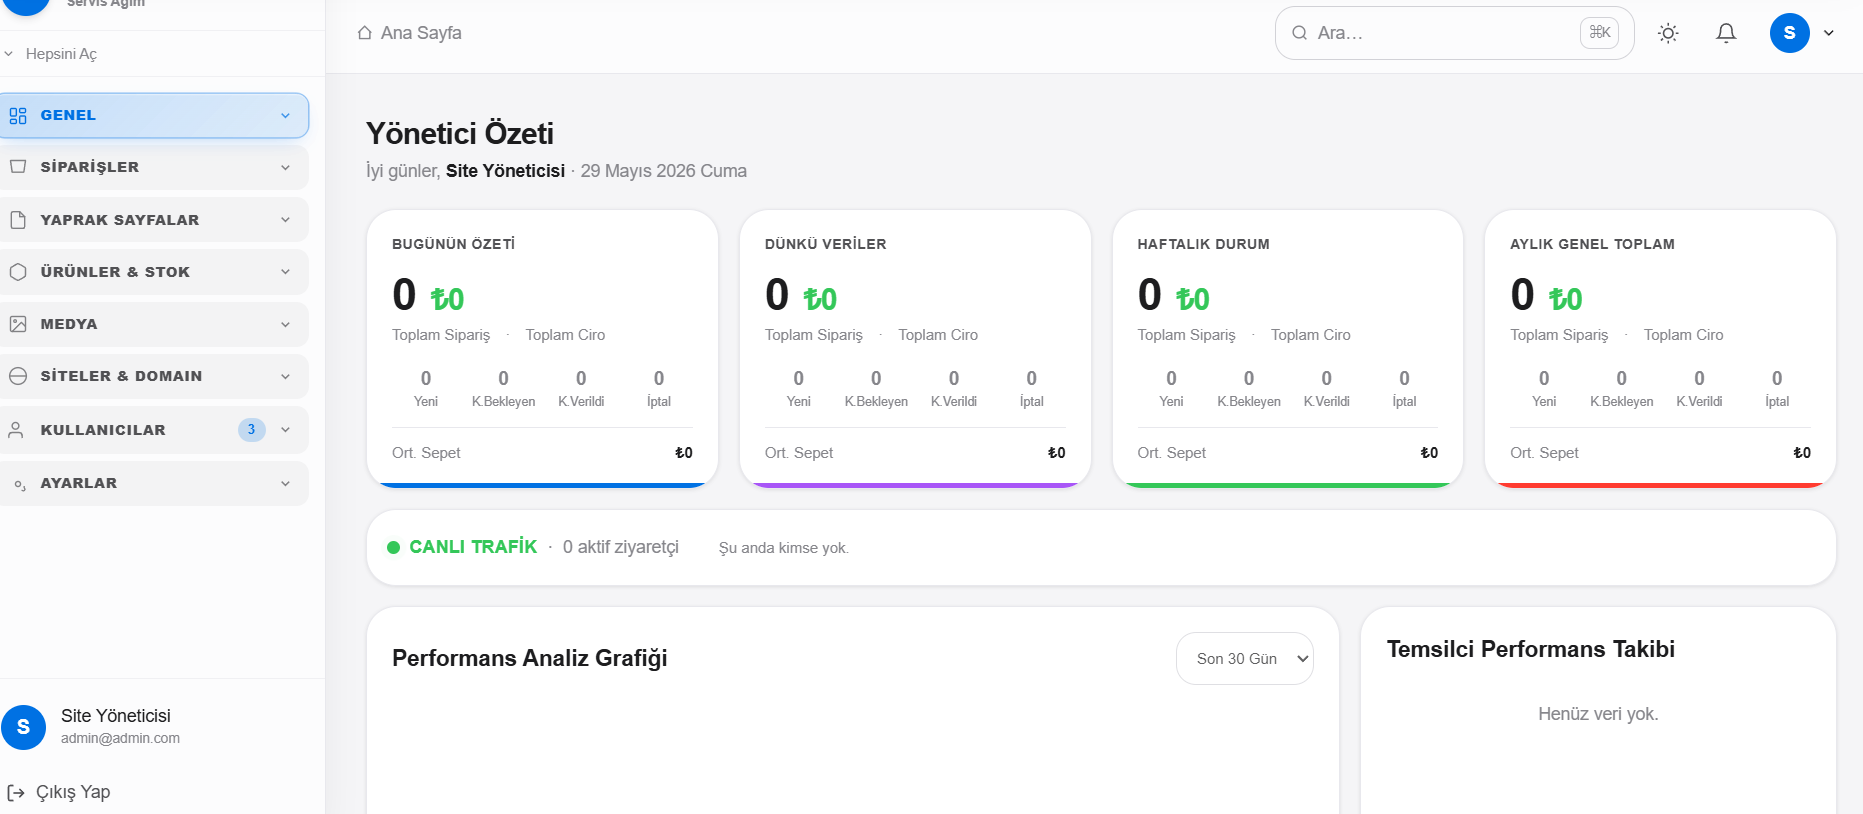Open notifications bell icon
Viewport: 1863px width, 814px height.
pyautogui.click(x=1726, y=33)
